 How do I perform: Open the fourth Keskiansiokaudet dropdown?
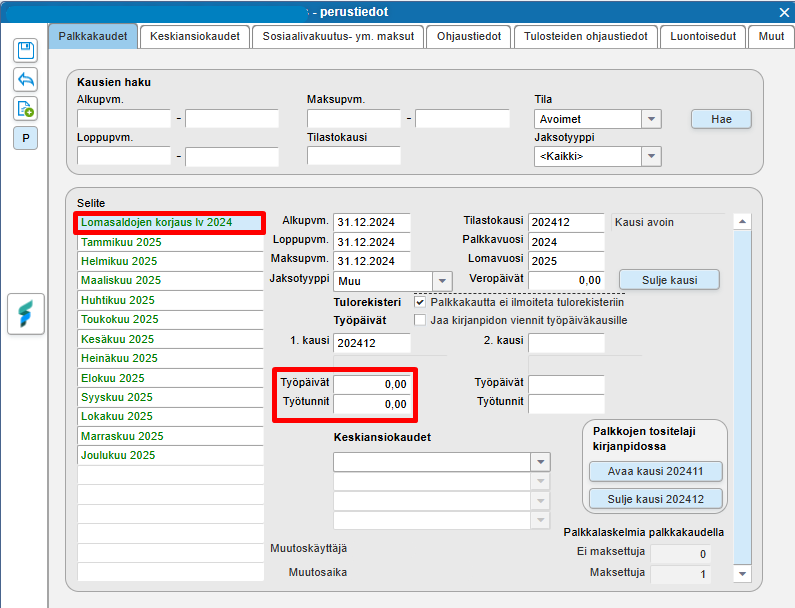(540, 520)
